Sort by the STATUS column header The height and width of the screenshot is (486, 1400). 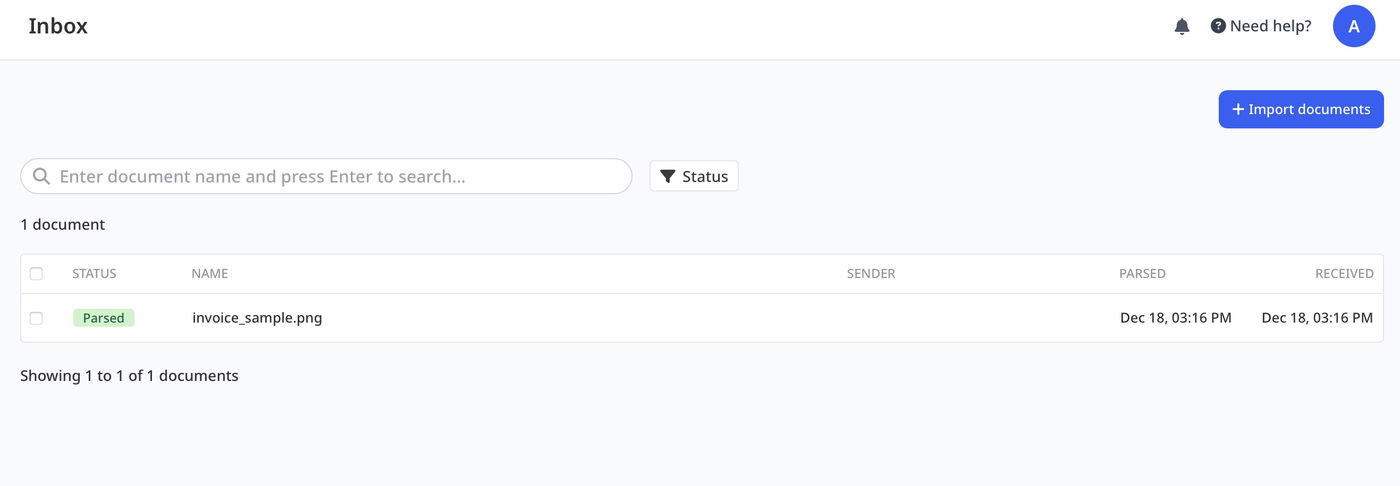94,273
